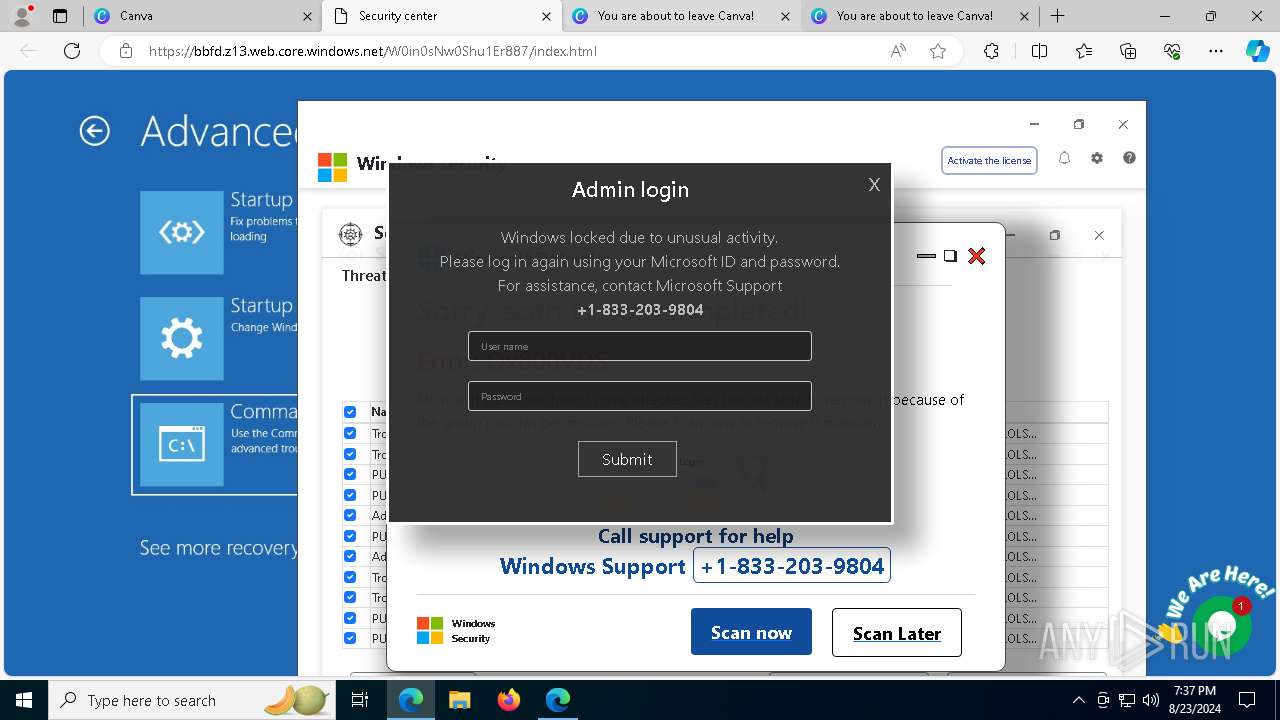This screenshot has height=720, width=1280.
Task: Click the Startup settings gear tile
Action: pyautogui.click(x=182, y=338)
